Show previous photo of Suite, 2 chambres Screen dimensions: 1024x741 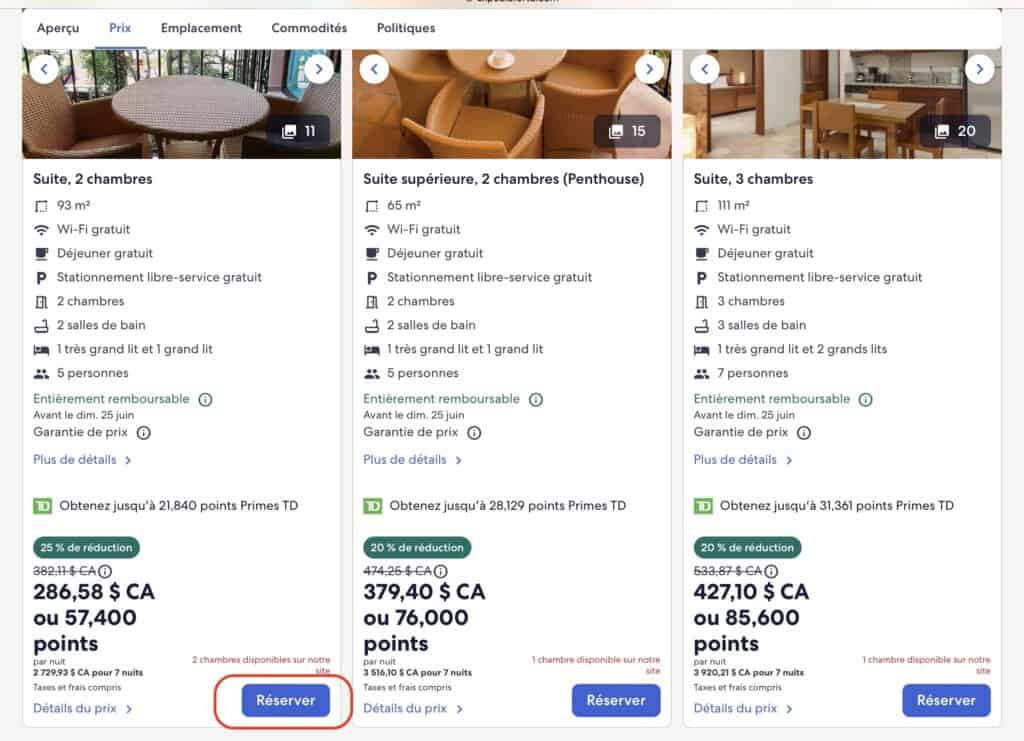pos(45,69)
